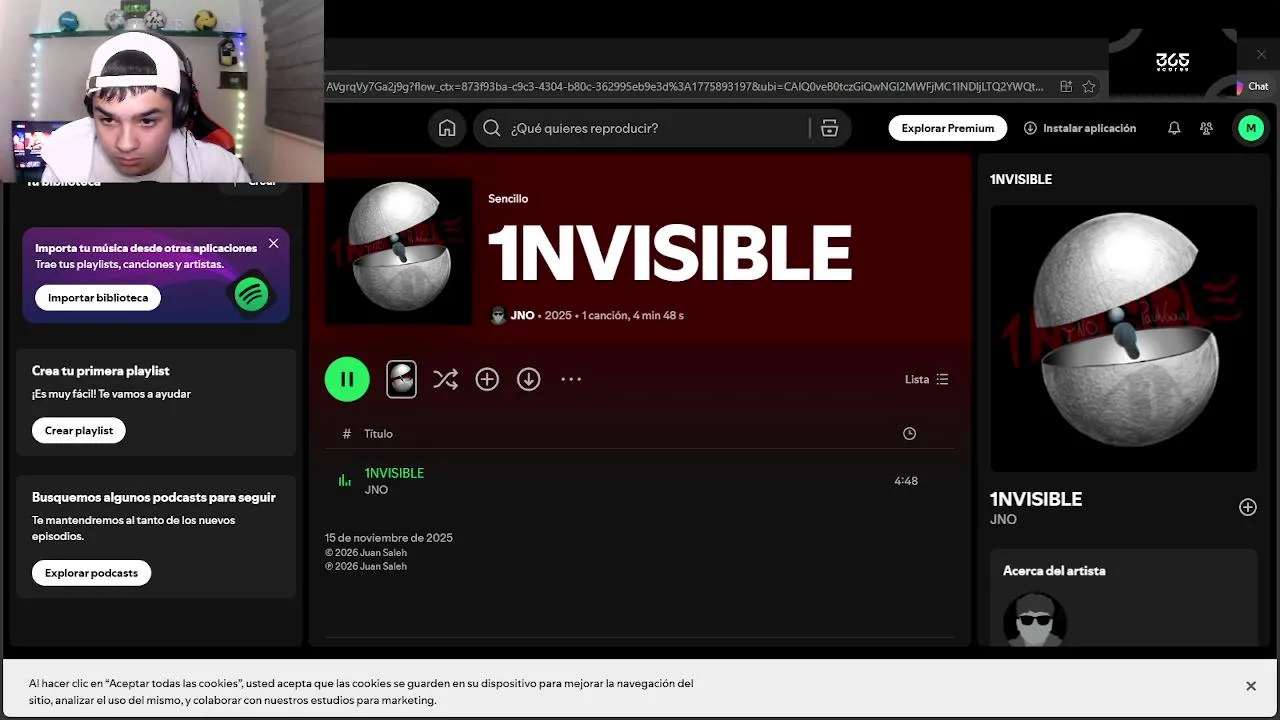
Task: Open more options three-dots menu
Action: pos(571,379)
